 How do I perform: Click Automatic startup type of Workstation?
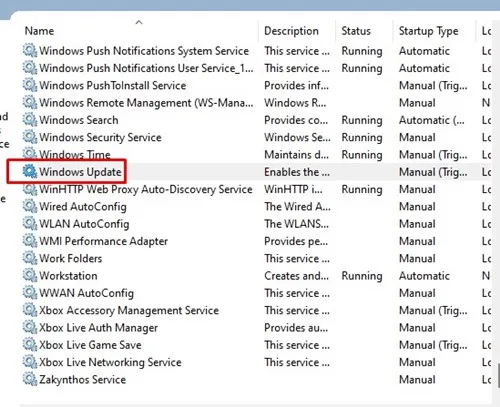tap(424, 276)
